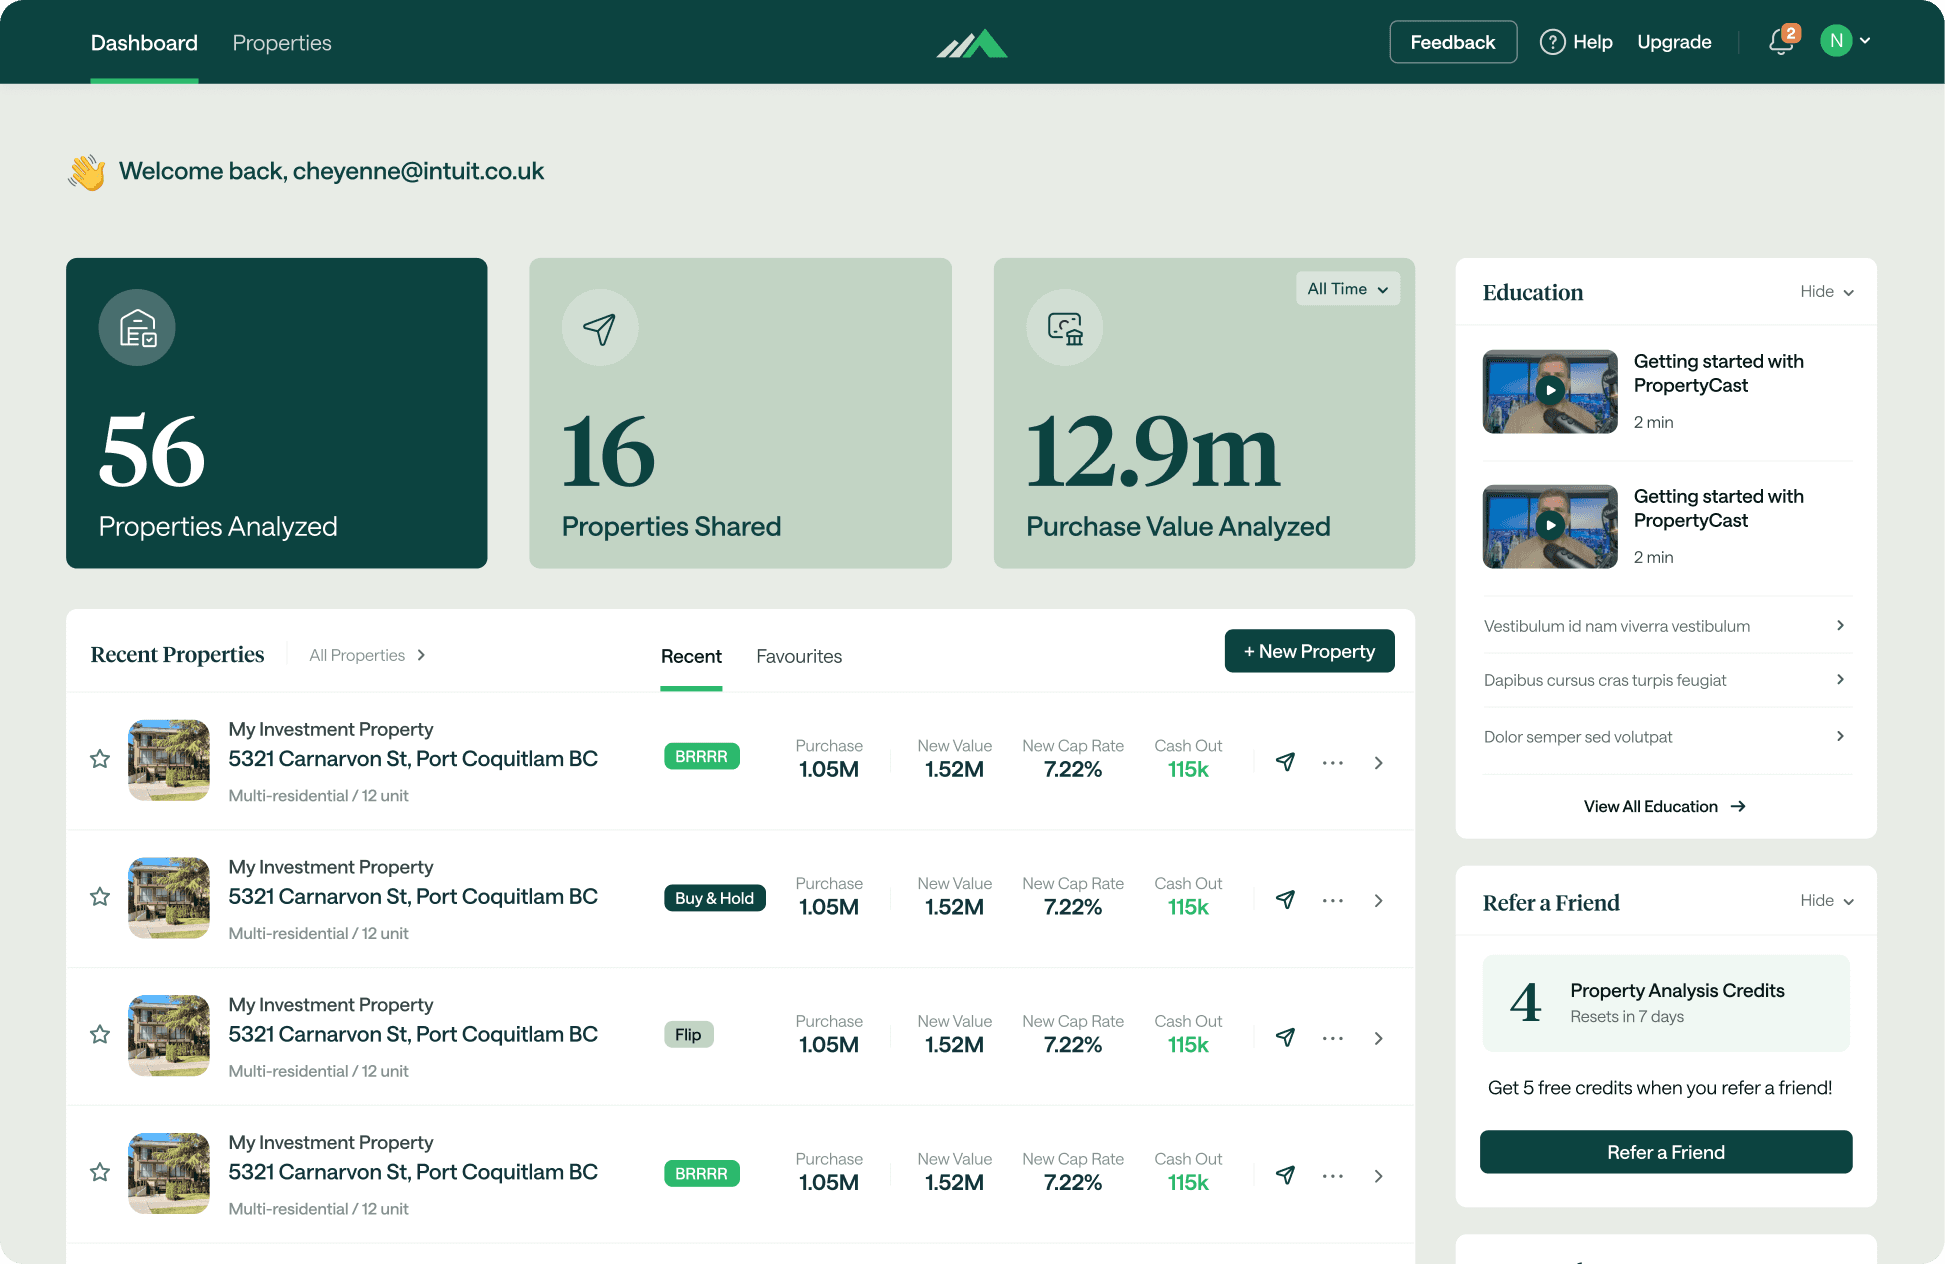Open Dapibus cursus cras turpis feugiat article
1945x1264 pixels.
click(x=1666, y=680)
